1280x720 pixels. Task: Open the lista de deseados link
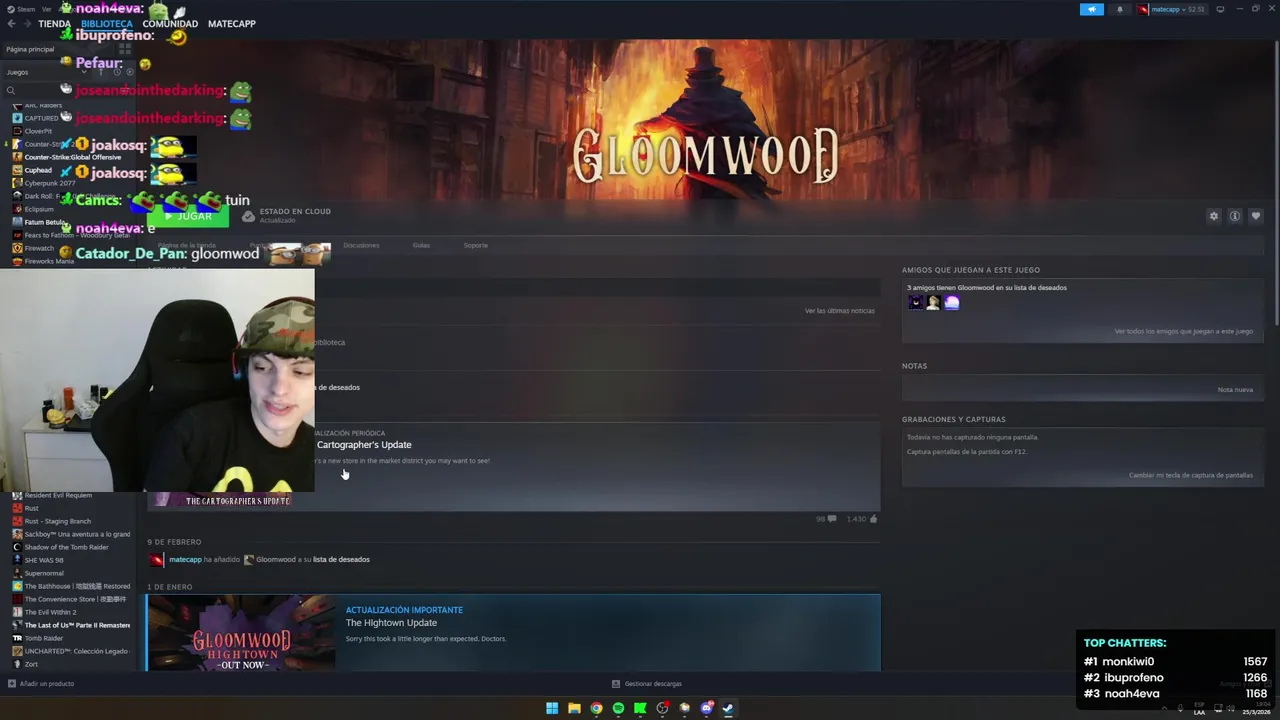(341, 560)
